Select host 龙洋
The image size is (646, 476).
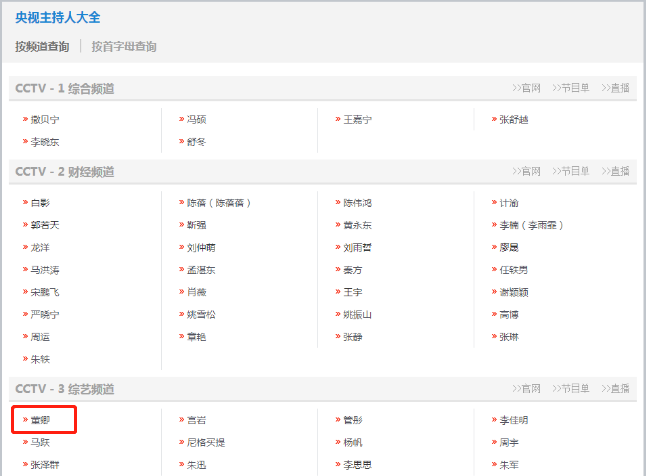pos(40,247)
